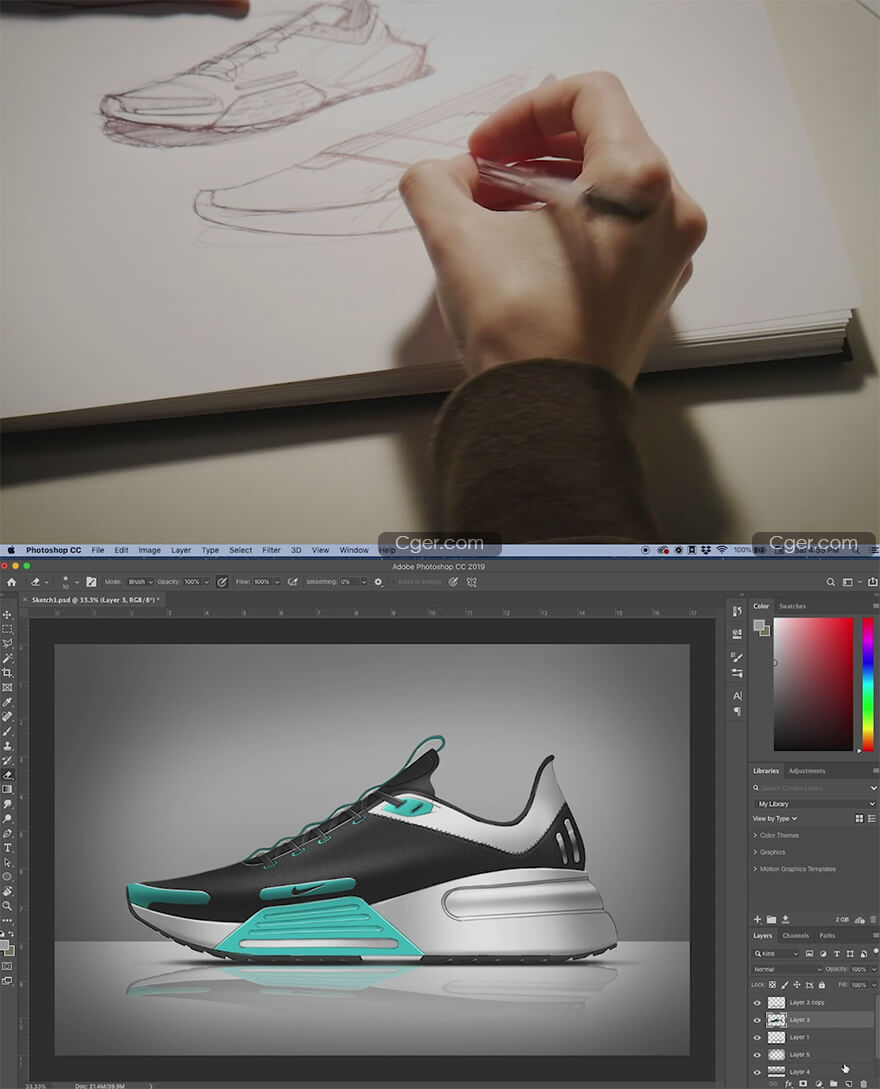
Task: Select the Lasso tool
Action: [x=8, y=644]
